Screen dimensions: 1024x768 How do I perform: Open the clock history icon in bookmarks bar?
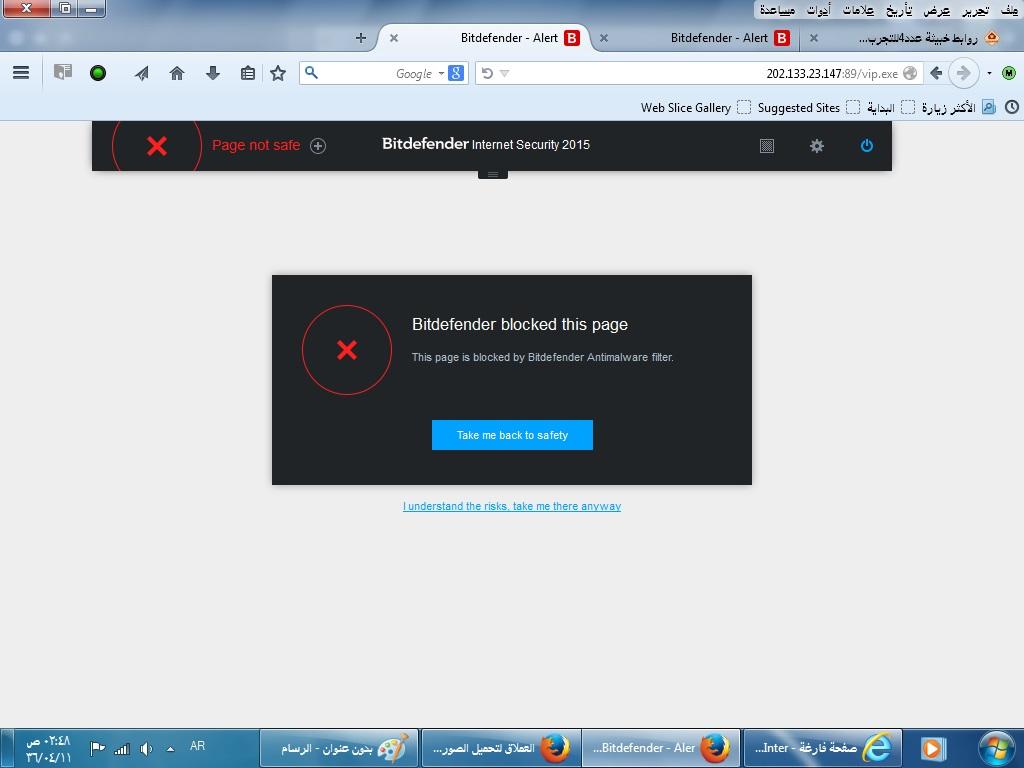point(1012,107)
